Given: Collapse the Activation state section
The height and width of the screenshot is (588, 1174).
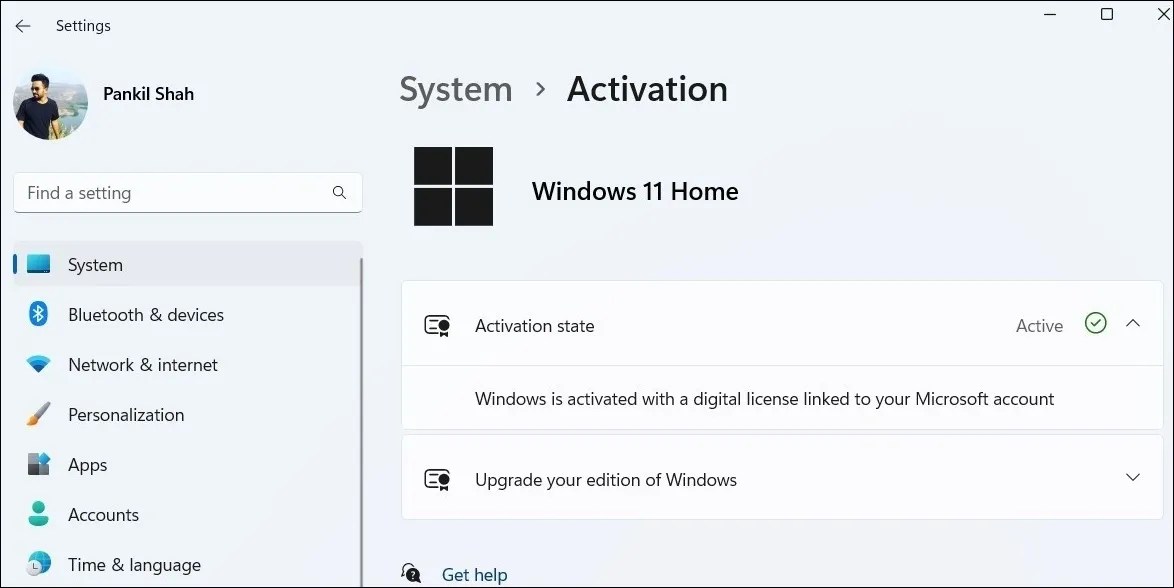Looking at the screenshot, I should pos(1133,324).
